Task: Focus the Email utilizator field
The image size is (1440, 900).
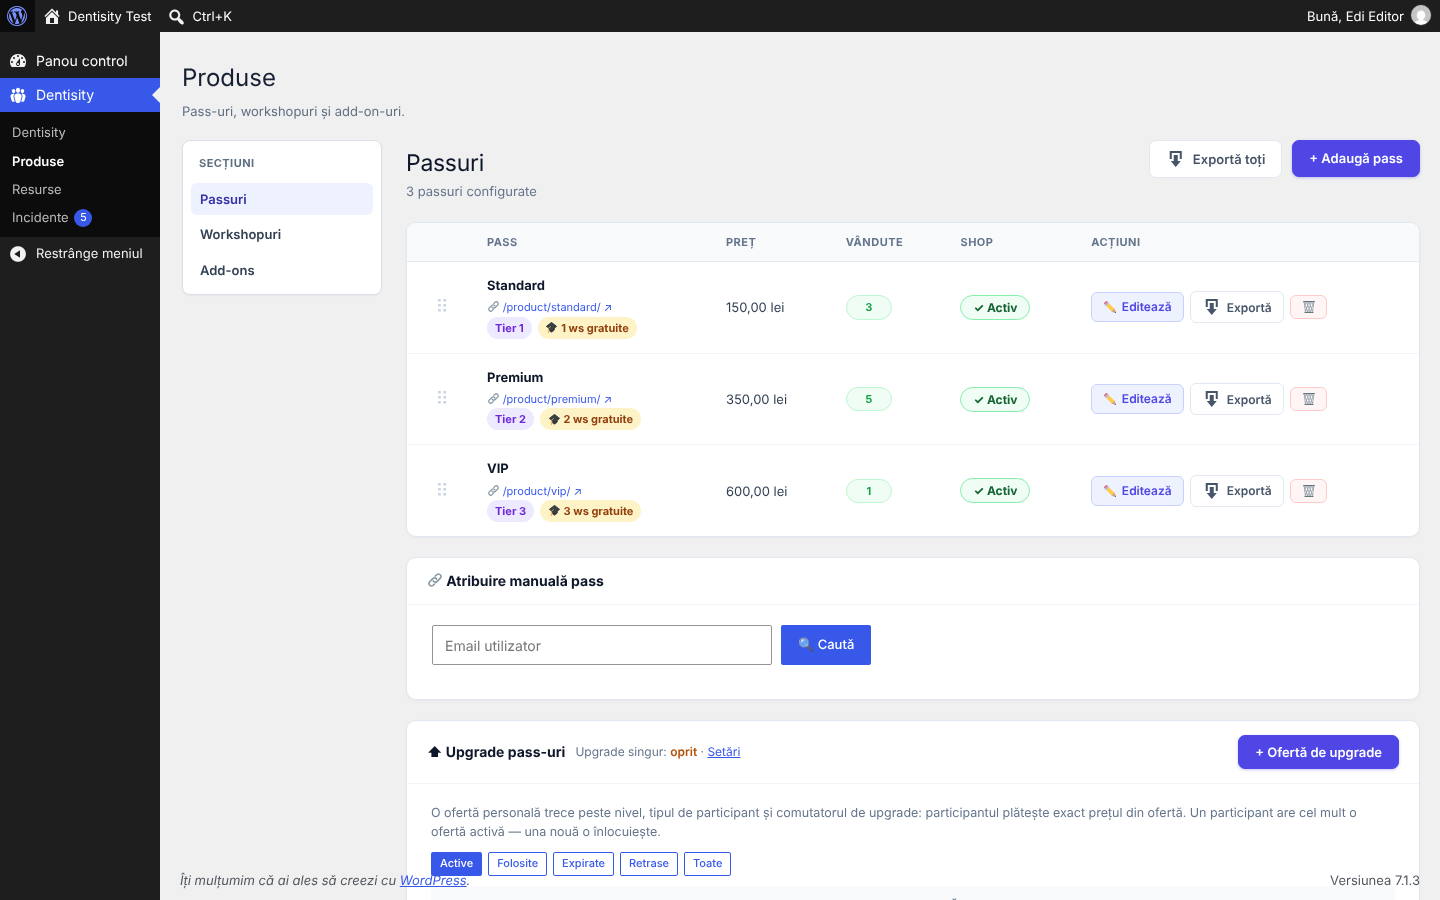Action: coord(602,645)
